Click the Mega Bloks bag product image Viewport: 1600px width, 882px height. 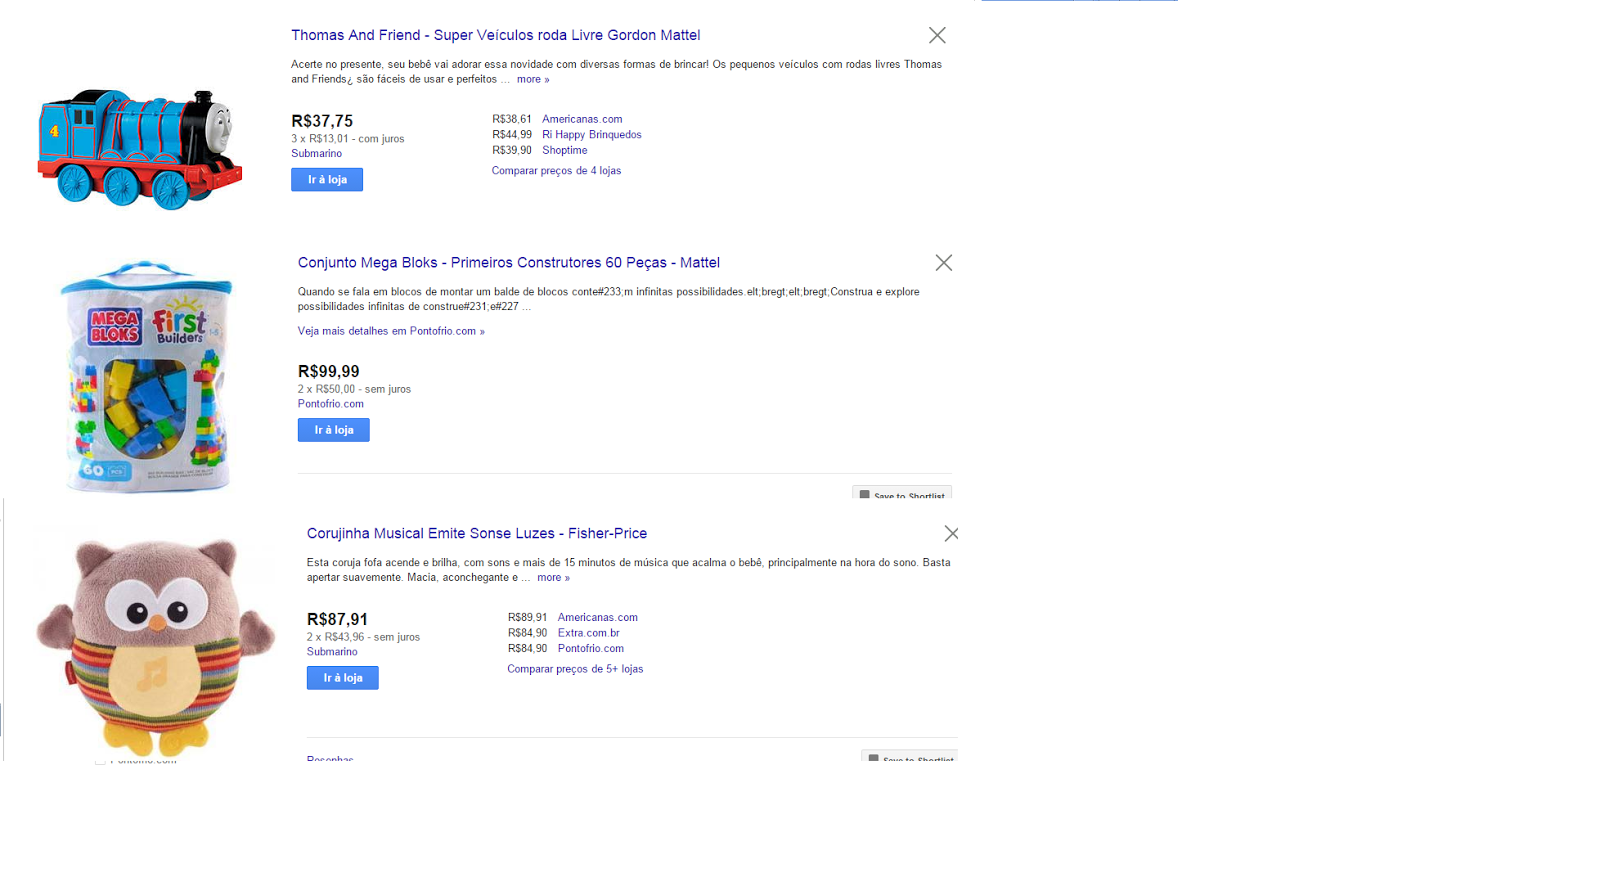tap(146, 377)
